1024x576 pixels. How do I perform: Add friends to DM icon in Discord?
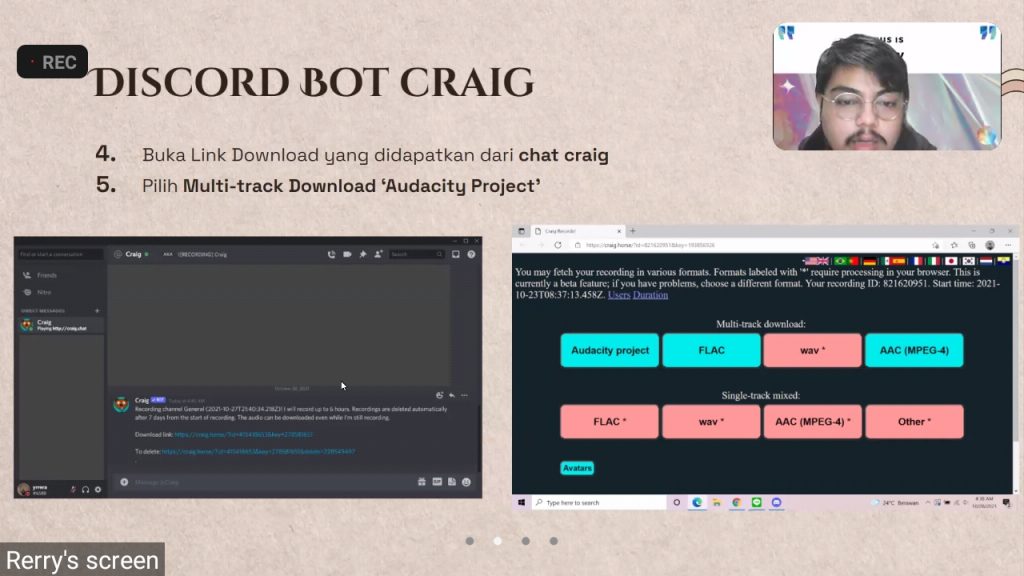point(378,254)
